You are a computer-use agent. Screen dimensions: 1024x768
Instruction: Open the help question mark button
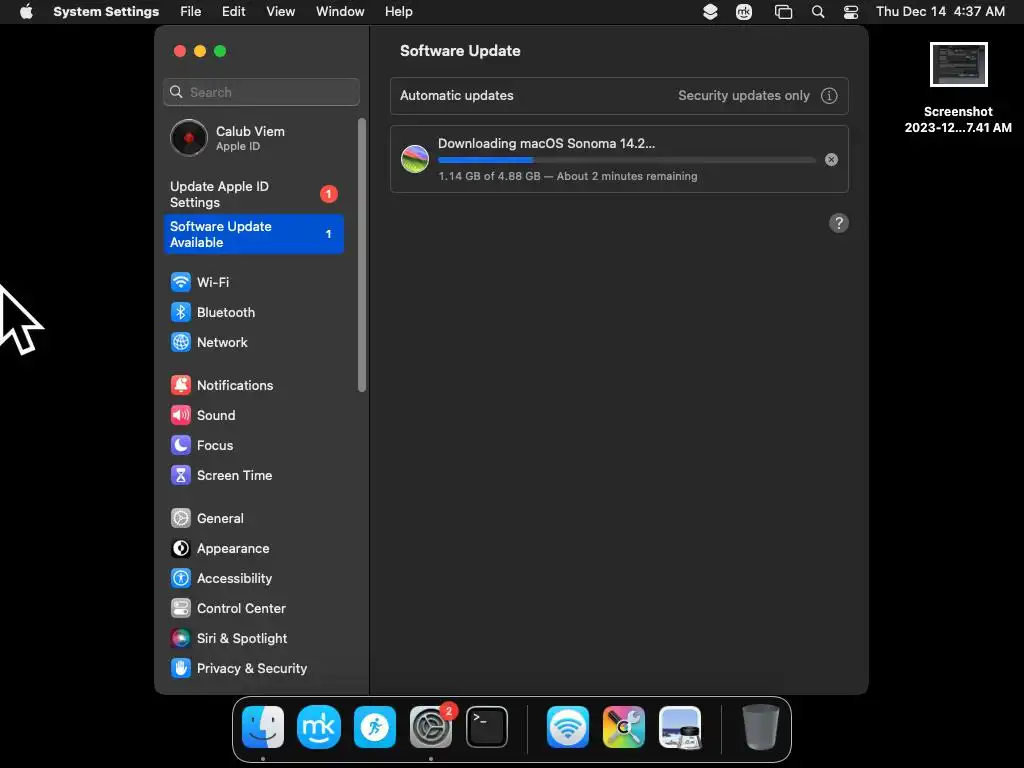[x=839, y=223]
